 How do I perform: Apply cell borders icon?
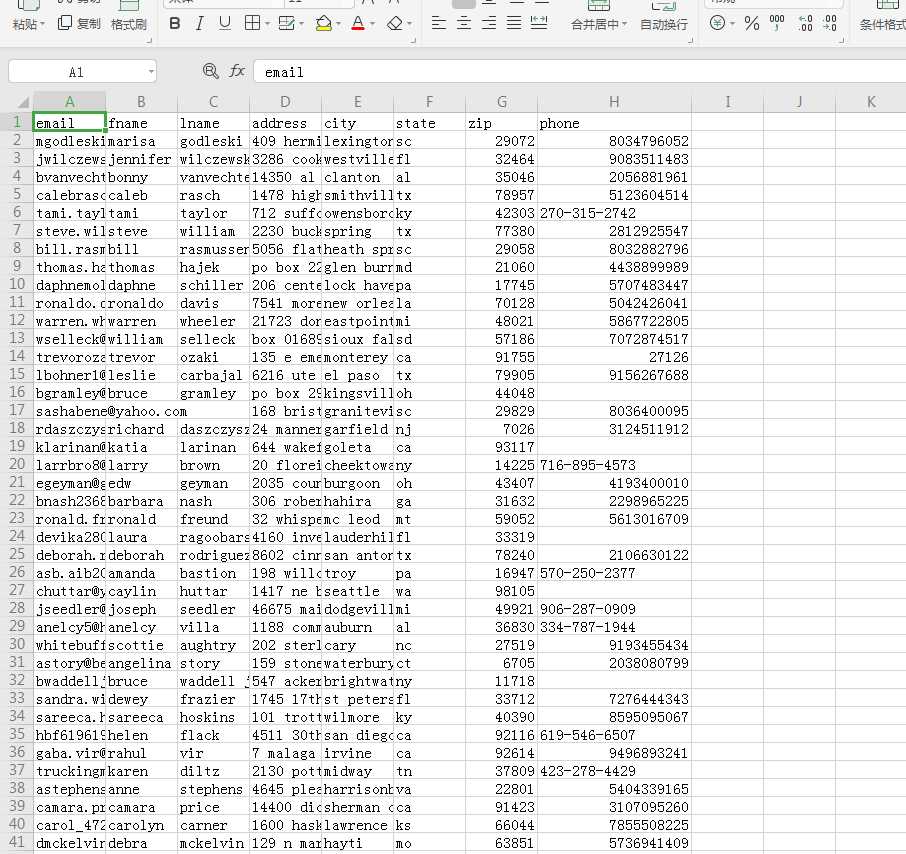(x=252, y=23)
